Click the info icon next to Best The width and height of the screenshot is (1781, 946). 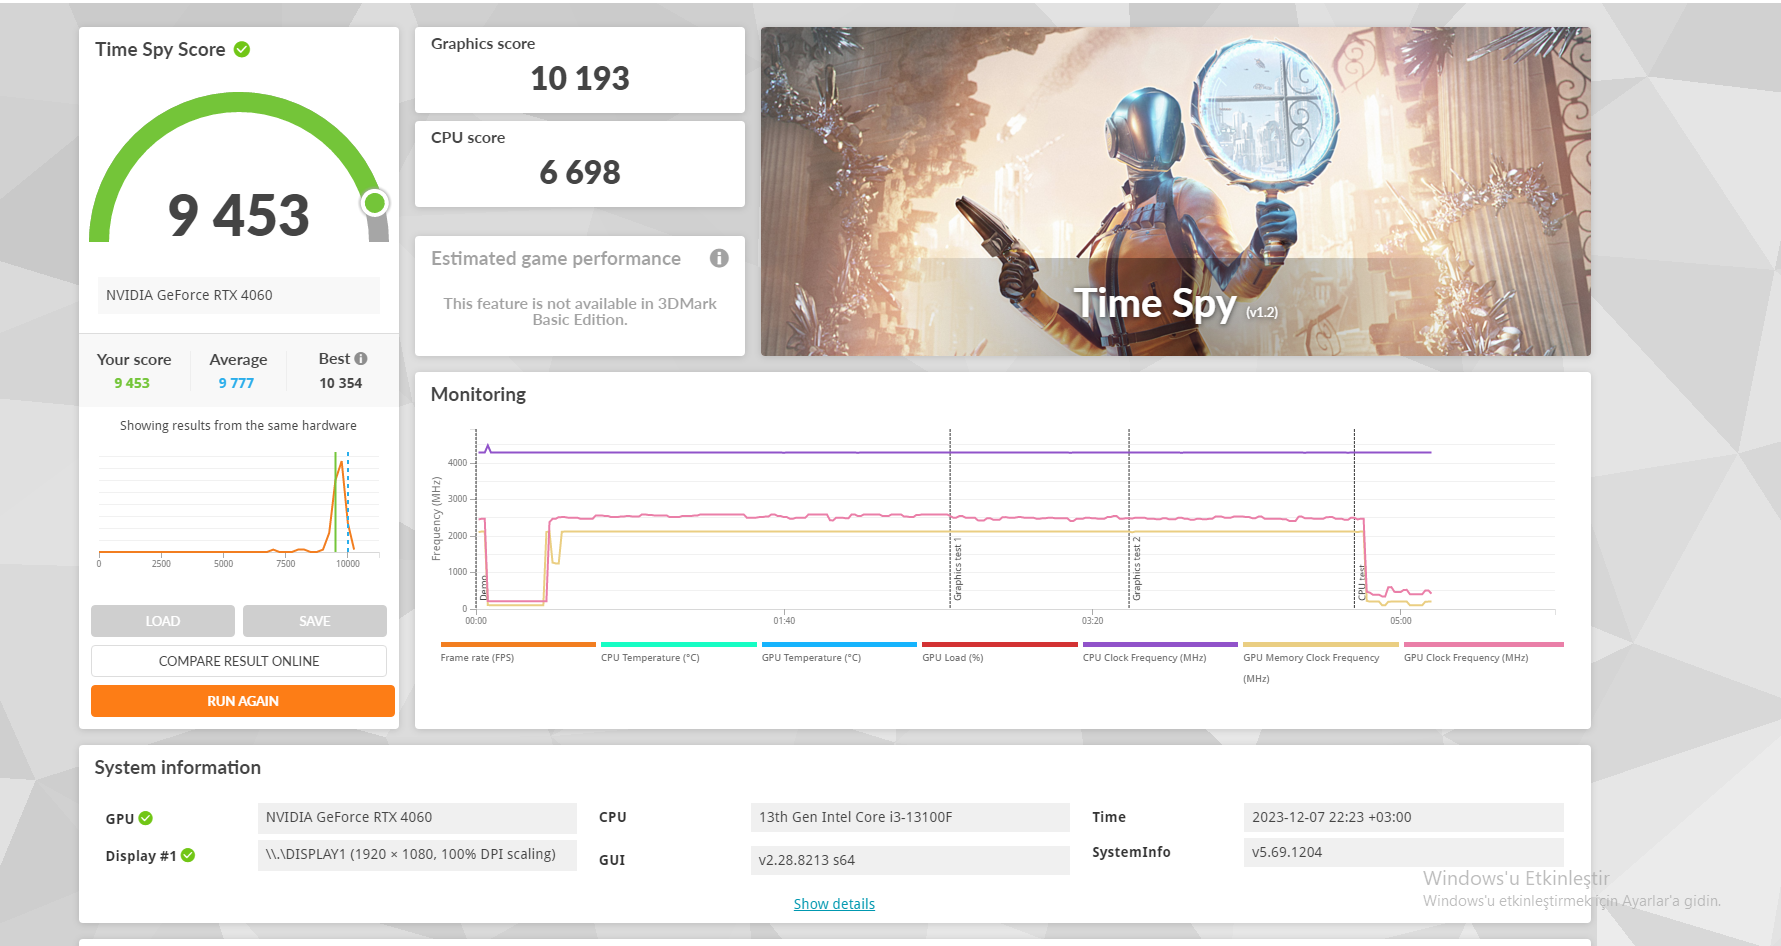pyautogui.click(x=361, y=358)
